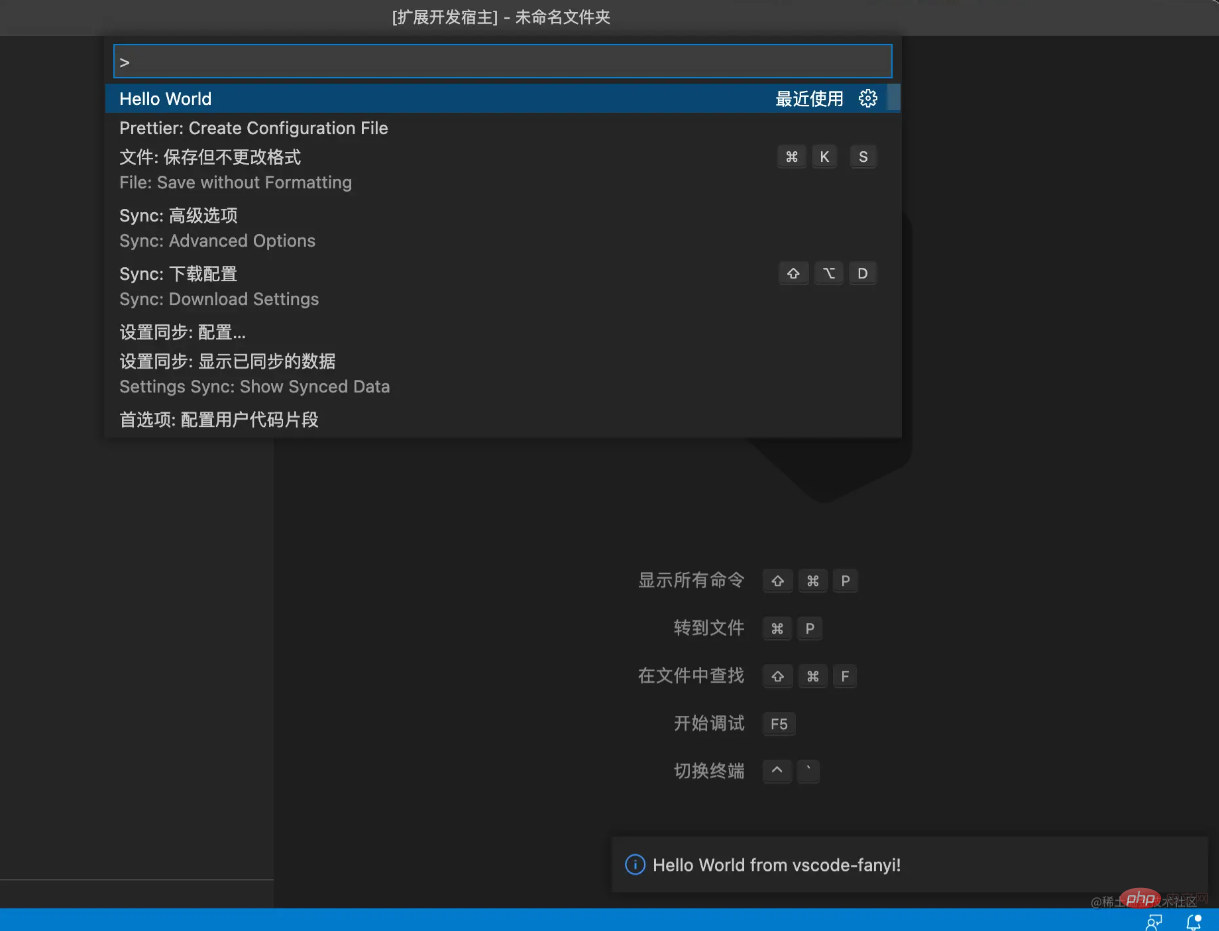Click the 显示所有命令 shortcut hint

pos(691,581)
